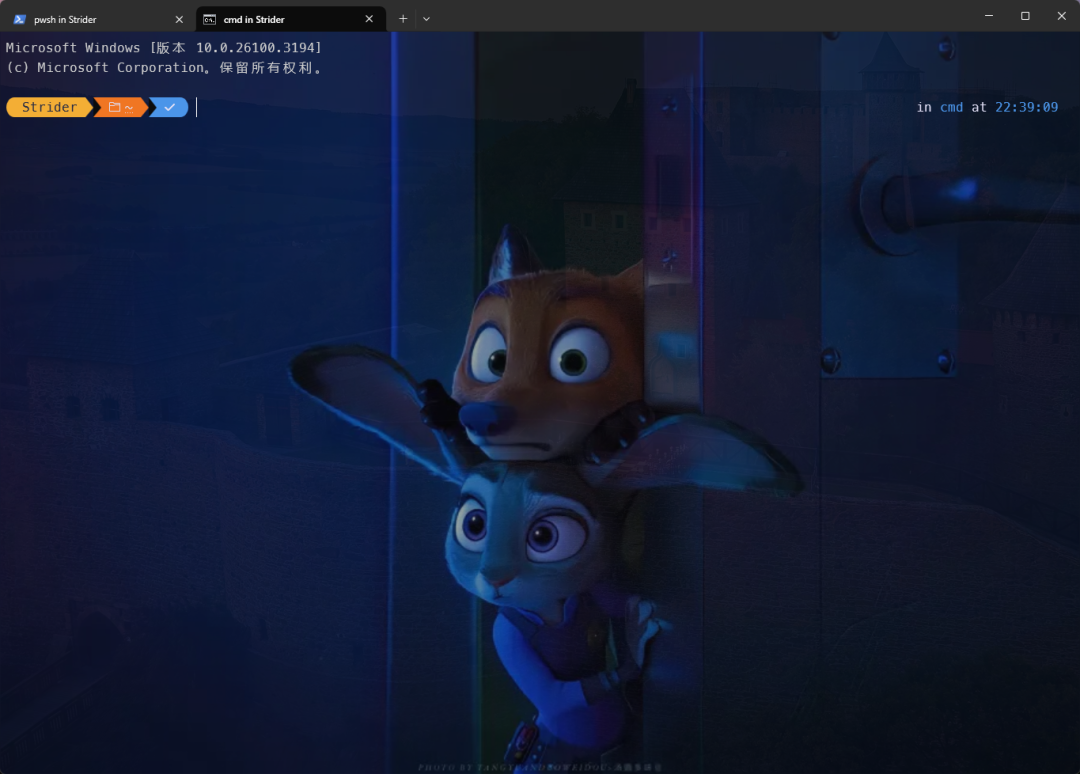The image size is (1080, 774).
Task: Click the Microsoft Windows version line
Action: click(163, 48)
